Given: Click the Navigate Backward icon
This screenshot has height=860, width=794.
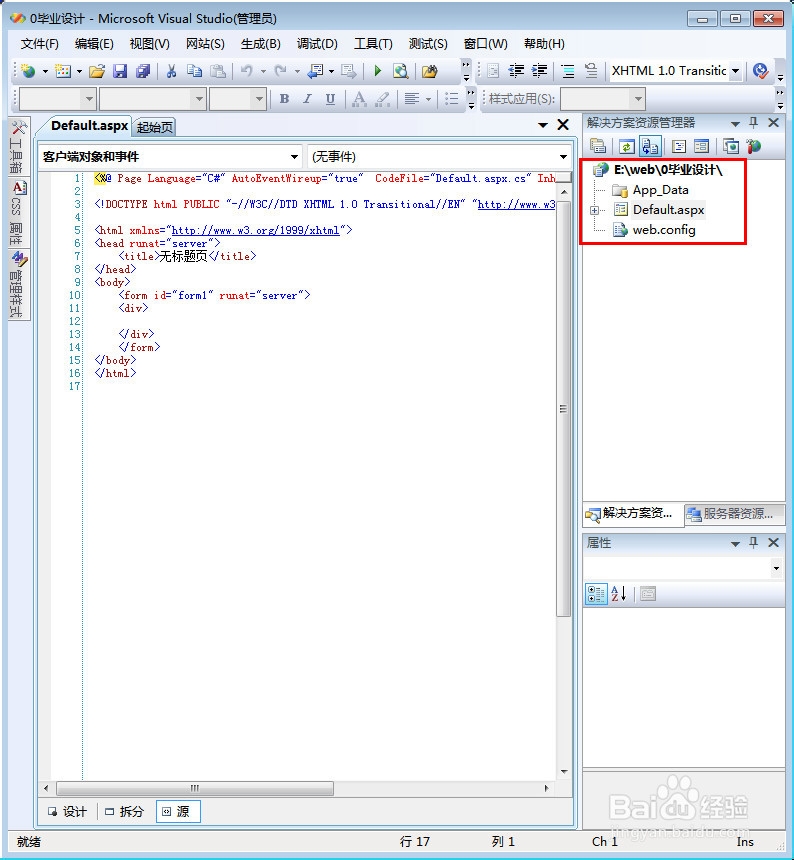Looking at the screenshot, I should pos(315,71).
